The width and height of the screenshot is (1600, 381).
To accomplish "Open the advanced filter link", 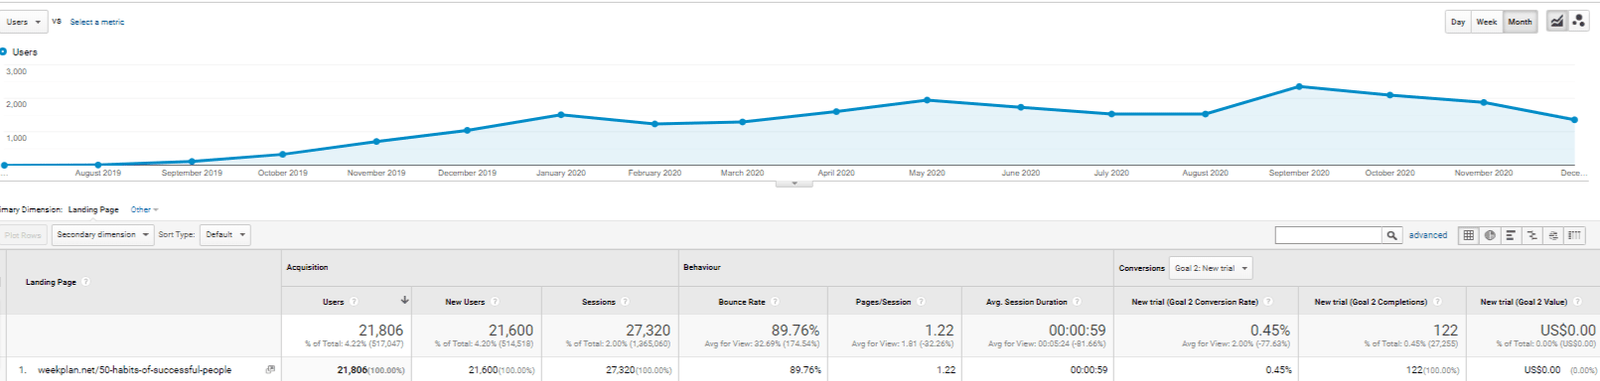I will (x=1428, y=235).
